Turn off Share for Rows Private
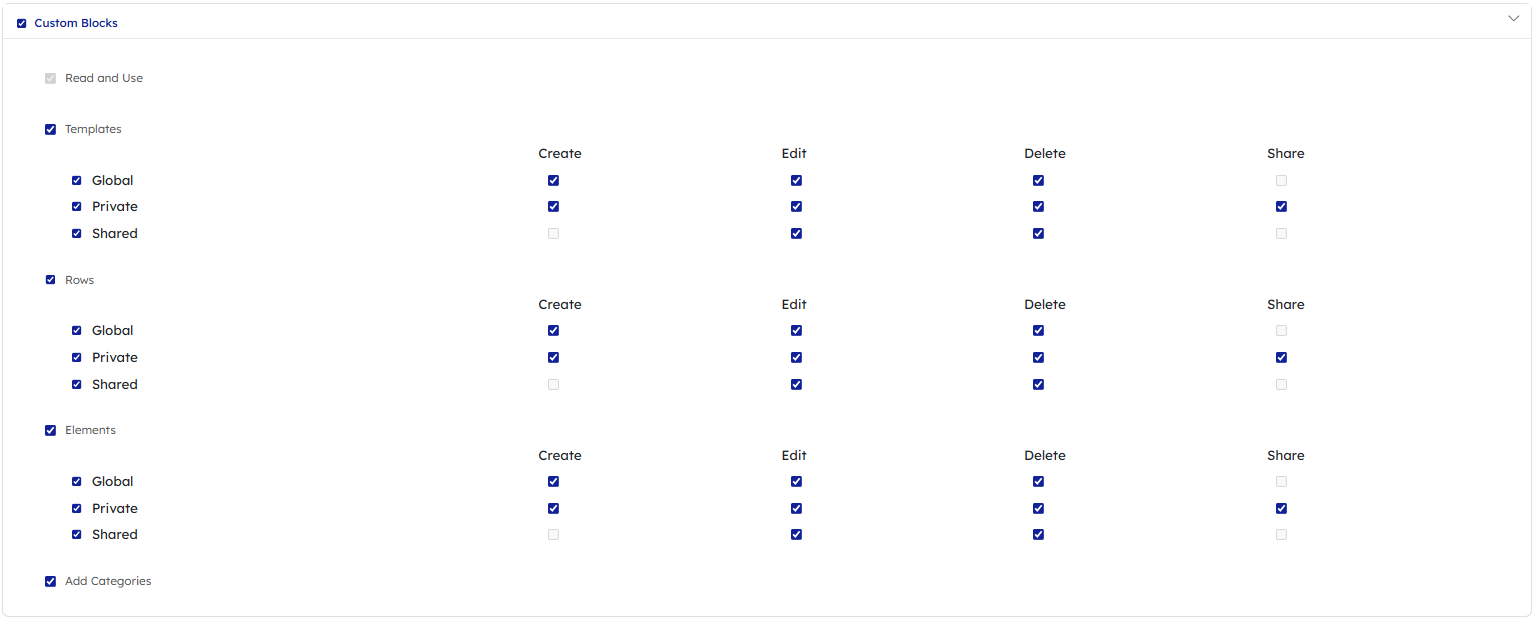1535x620 pixels. (x=1281, y=358)
